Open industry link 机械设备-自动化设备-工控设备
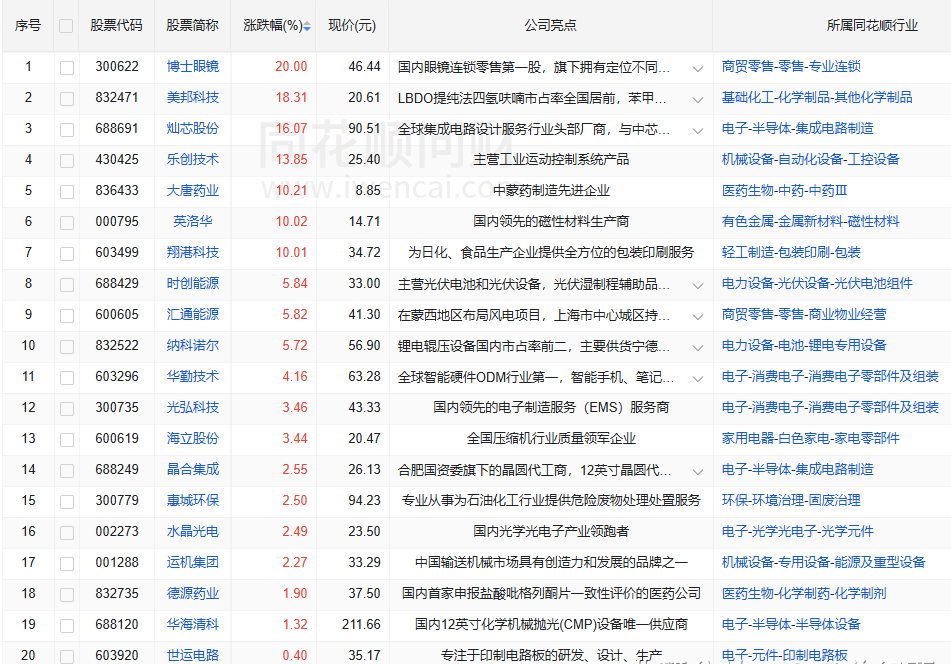Image resolution: width=951 pixels, height=664 pixels. 810,159
